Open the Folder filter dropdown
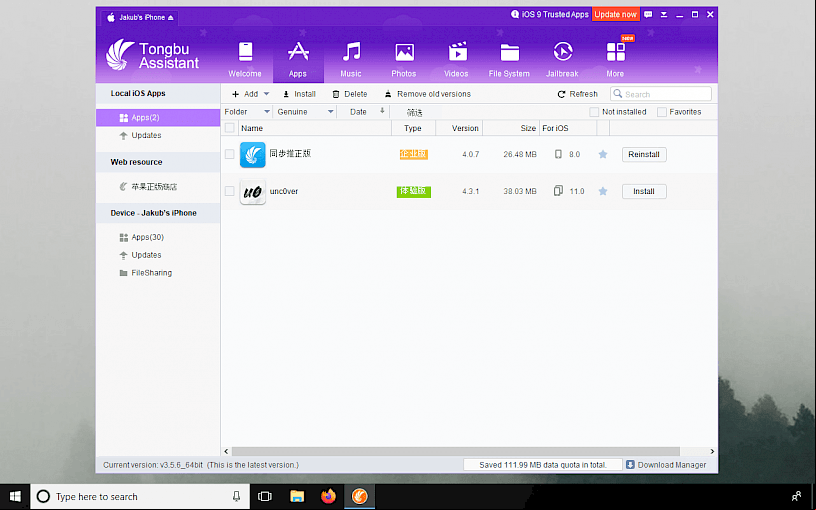The height and width of the screenshot is (510, 816). click(x=247, y=112)
